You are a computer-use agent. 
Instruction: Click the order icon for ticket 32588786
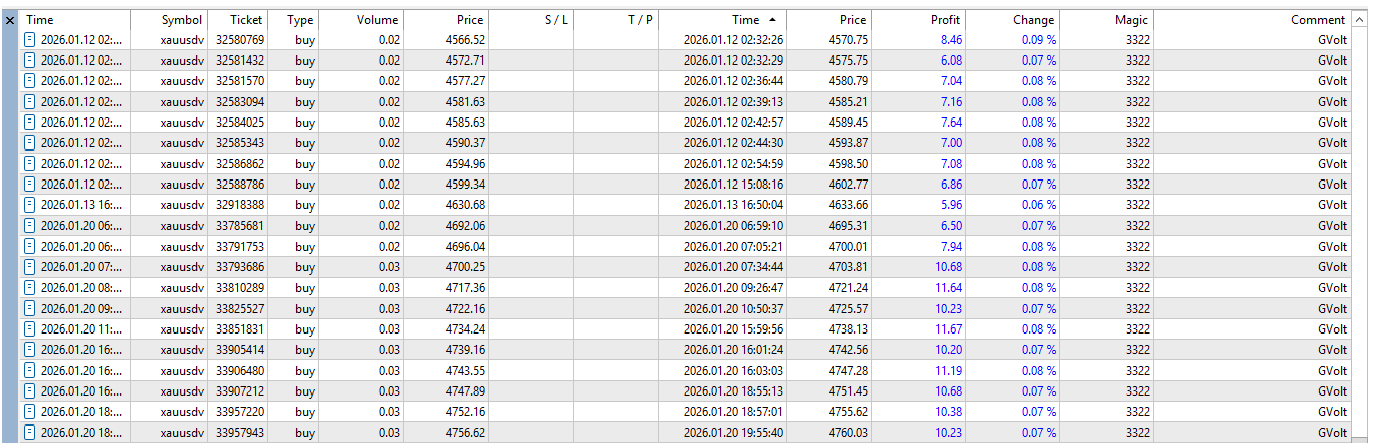[x=30, y=185]
